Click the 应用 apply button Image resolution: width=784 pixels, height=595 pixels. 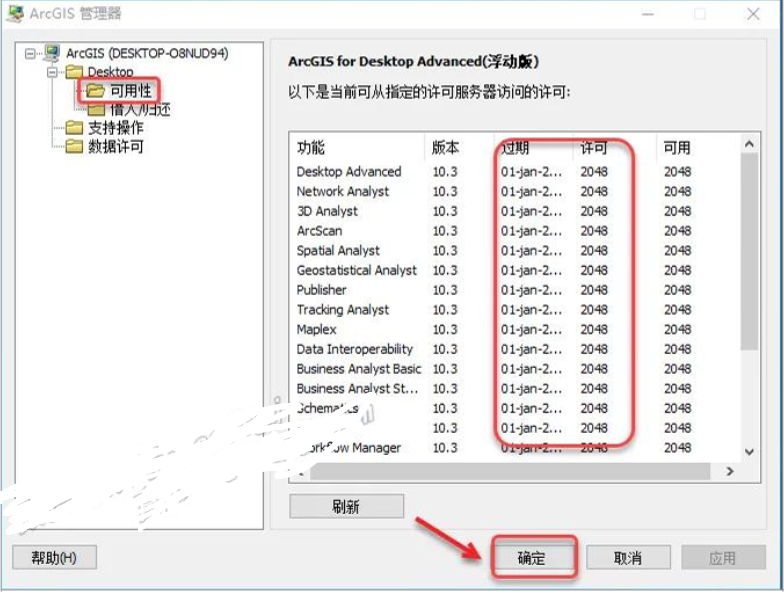point(722,558)
